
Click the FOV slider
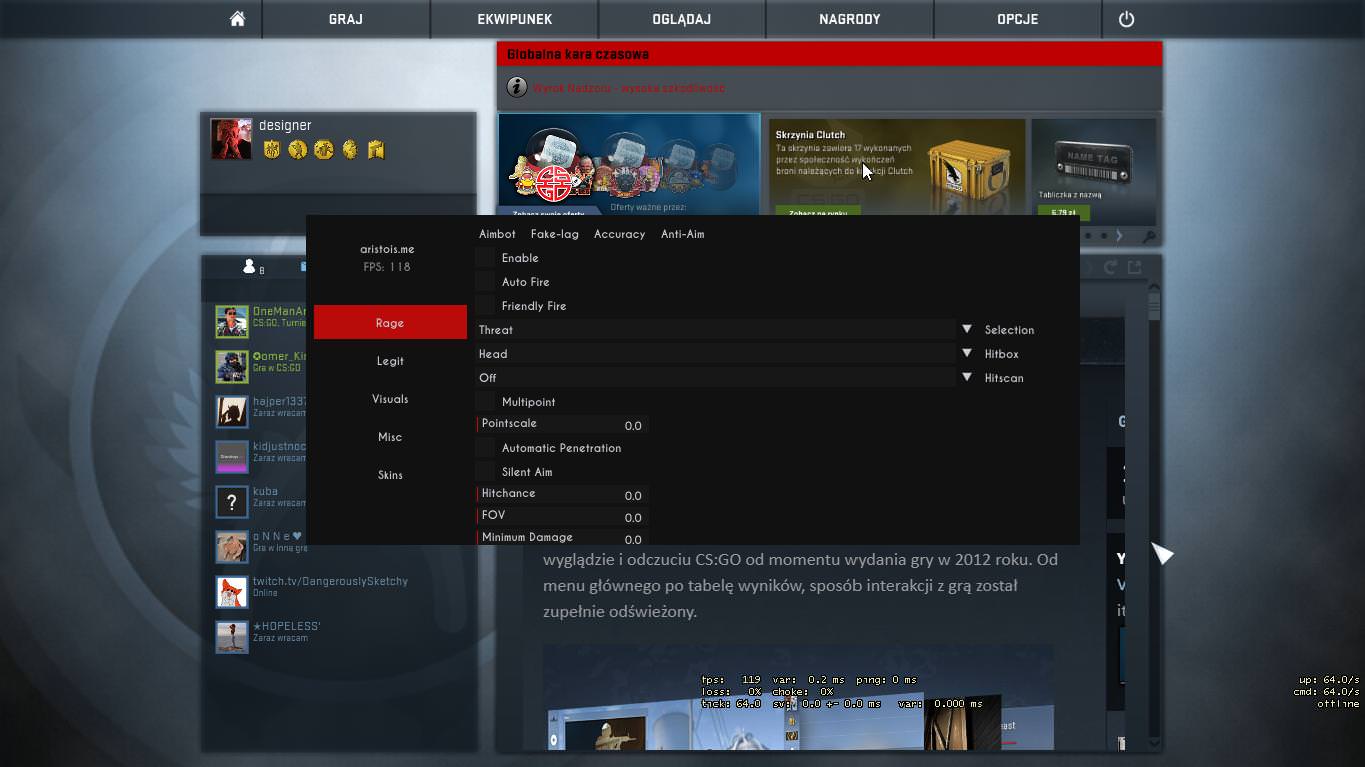point(562,516)
